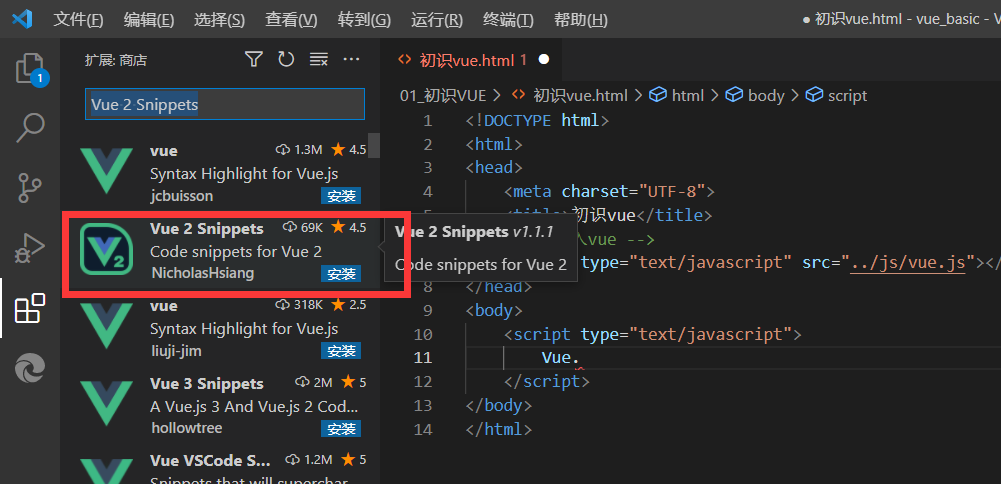1001x484 pixels.
Task: Open the Run and Debug view icon
Action: [30, 248]
